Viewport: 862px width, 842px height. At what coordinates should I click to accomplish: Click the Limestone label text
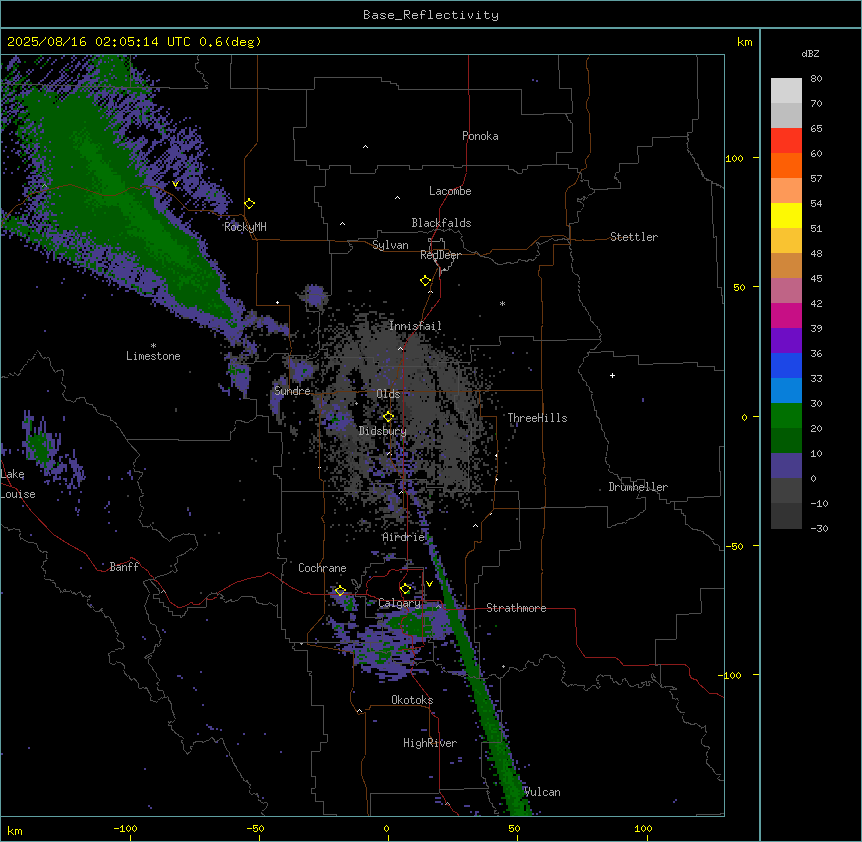pos(153,356)
